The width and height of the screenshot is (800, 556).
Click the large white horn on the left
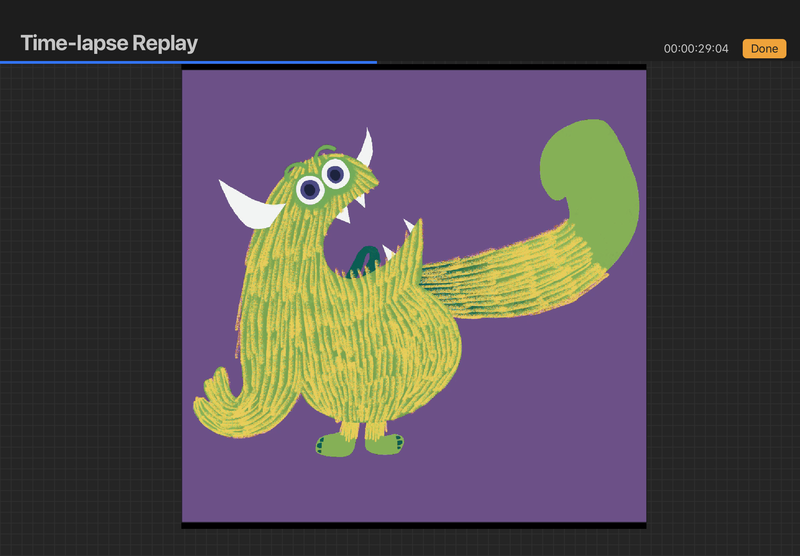250,203
